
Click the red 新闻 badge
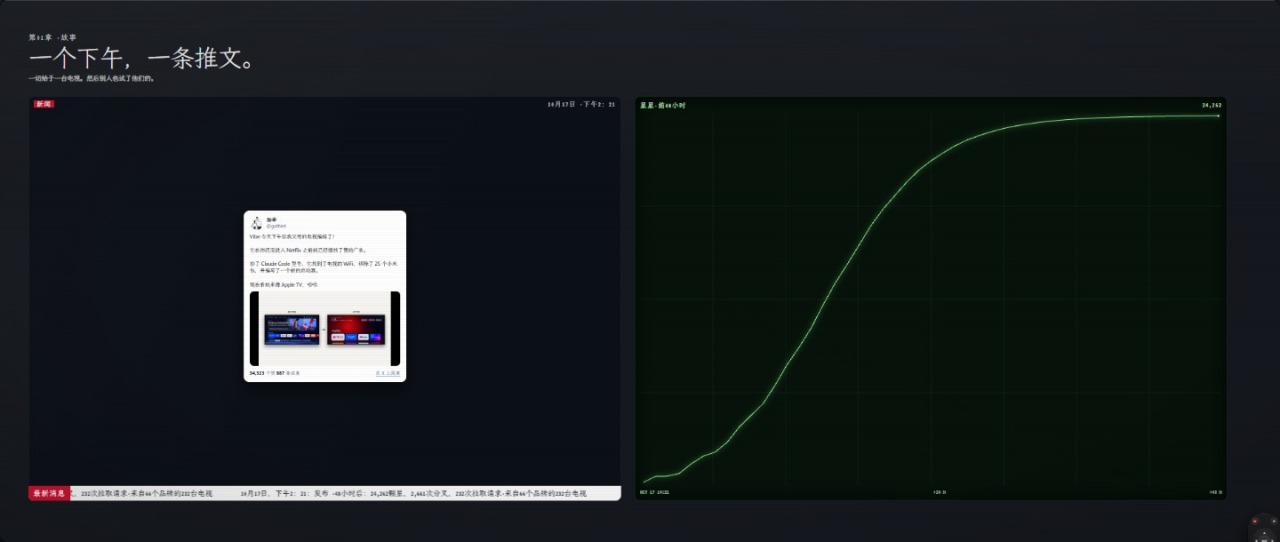click(43, 104)
